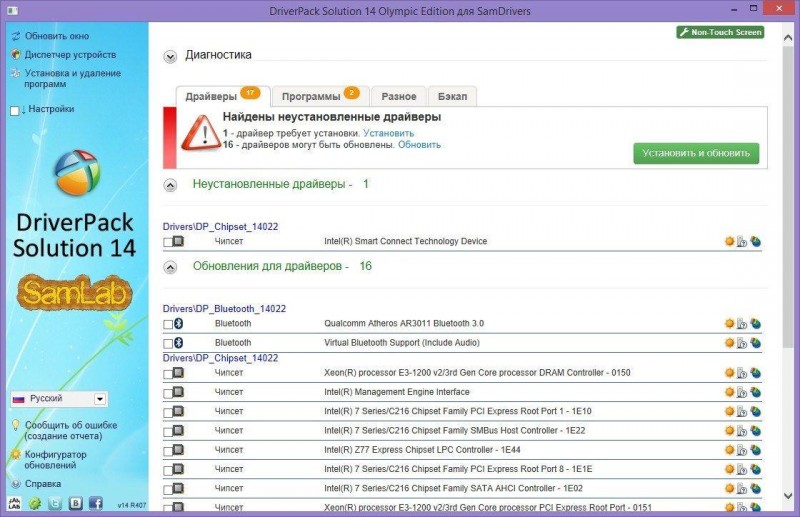
Task: Click driver info icon for SMBus Host Controller
Action: [x=742, y=431]
